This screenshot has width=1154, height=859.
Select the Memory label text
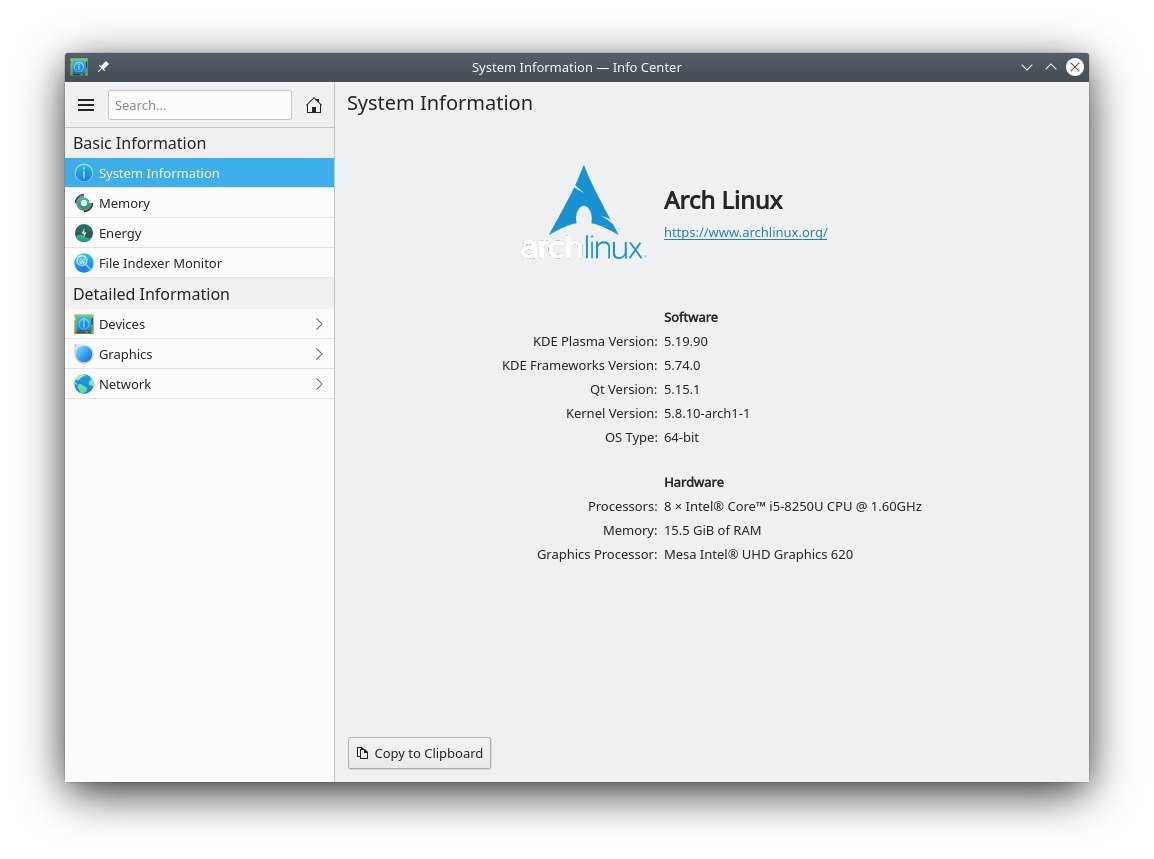pyautogui.click(x=124, y=203)
